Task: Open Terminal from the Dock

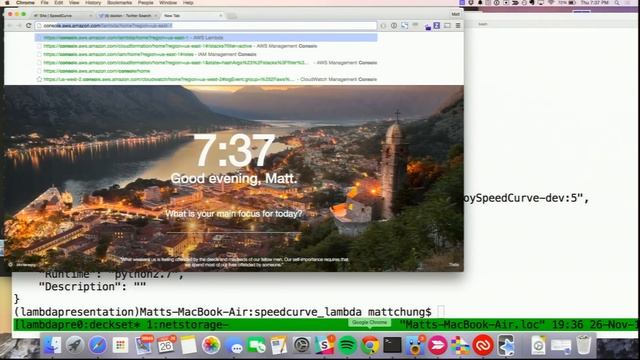Action: coord(392,345)
